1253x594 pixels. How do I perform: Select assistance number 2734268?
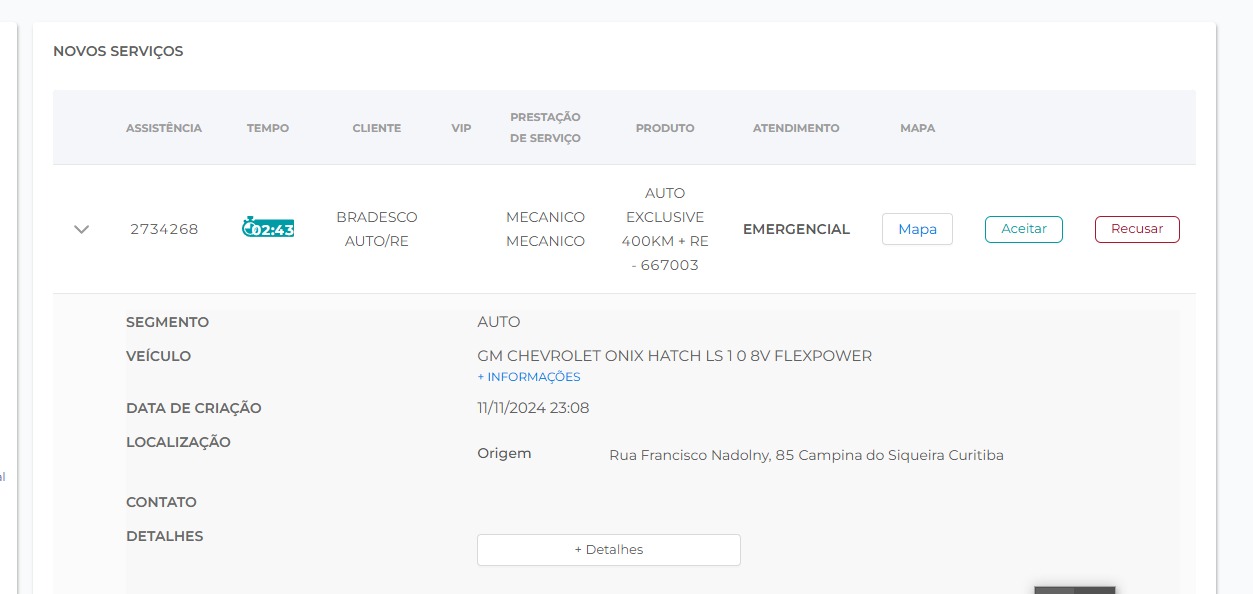point(164,229)
